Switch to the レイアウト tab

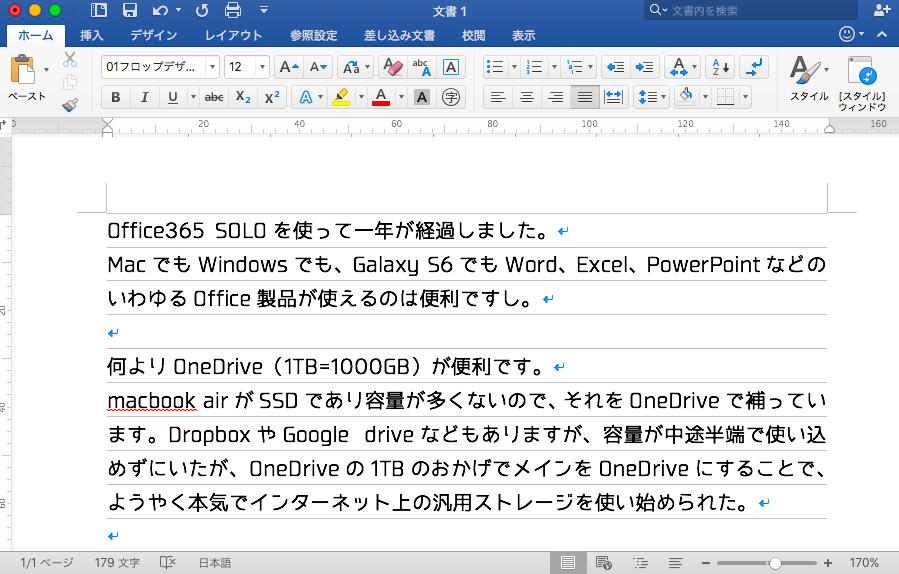click(233, 36)
